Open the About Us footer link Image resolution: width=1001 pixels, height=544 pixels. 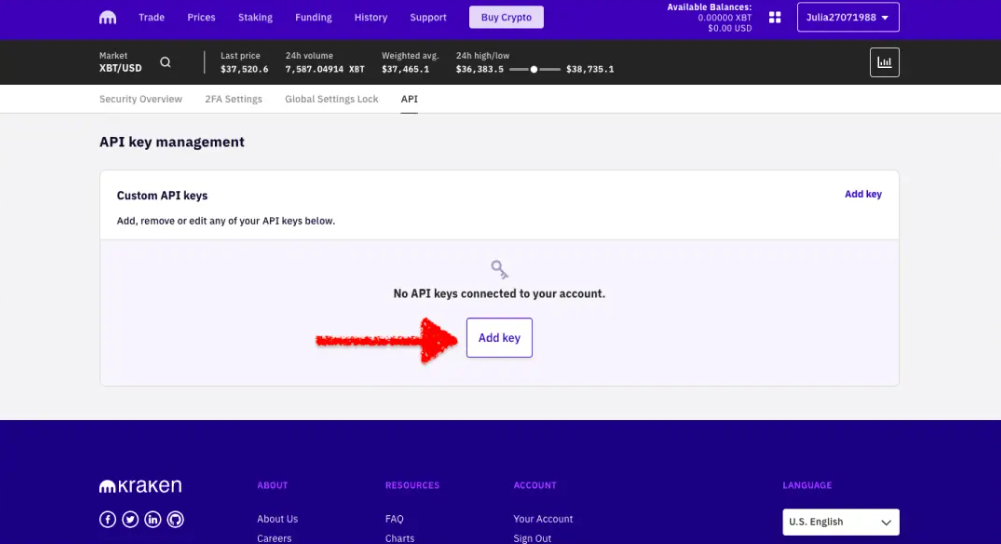pyautogui.click(x=277, y=519)
